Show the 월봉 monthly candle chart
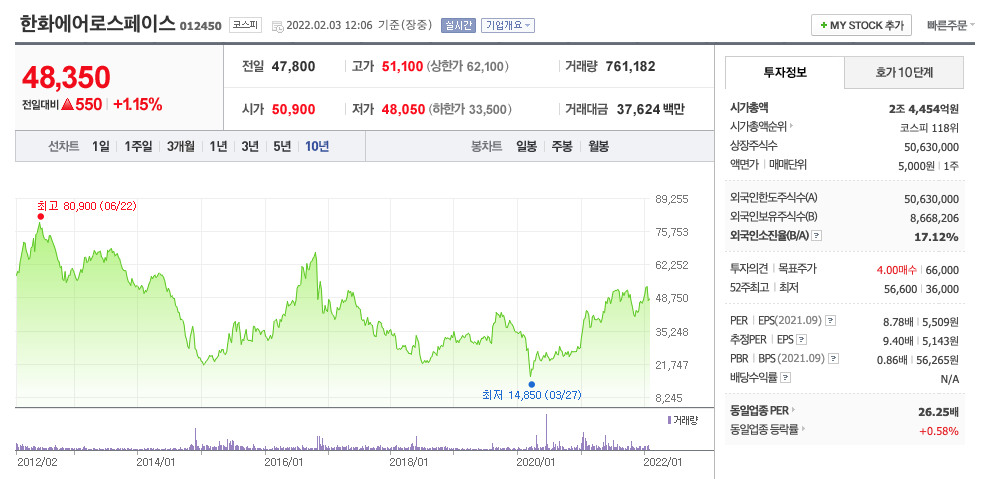 (598, 146)
